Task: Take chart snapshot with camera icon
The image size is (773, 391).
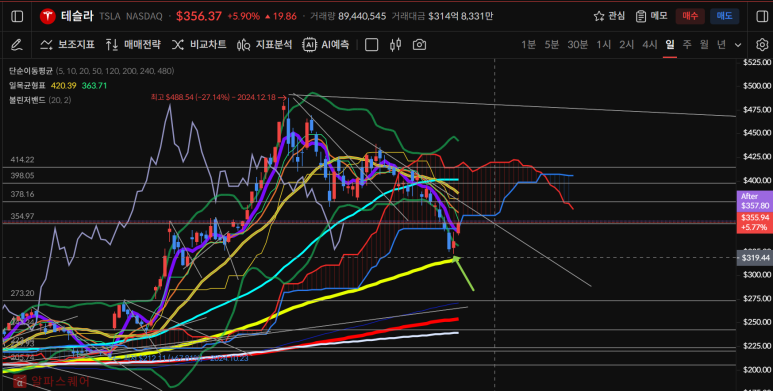Action: [x=419, y=45]
